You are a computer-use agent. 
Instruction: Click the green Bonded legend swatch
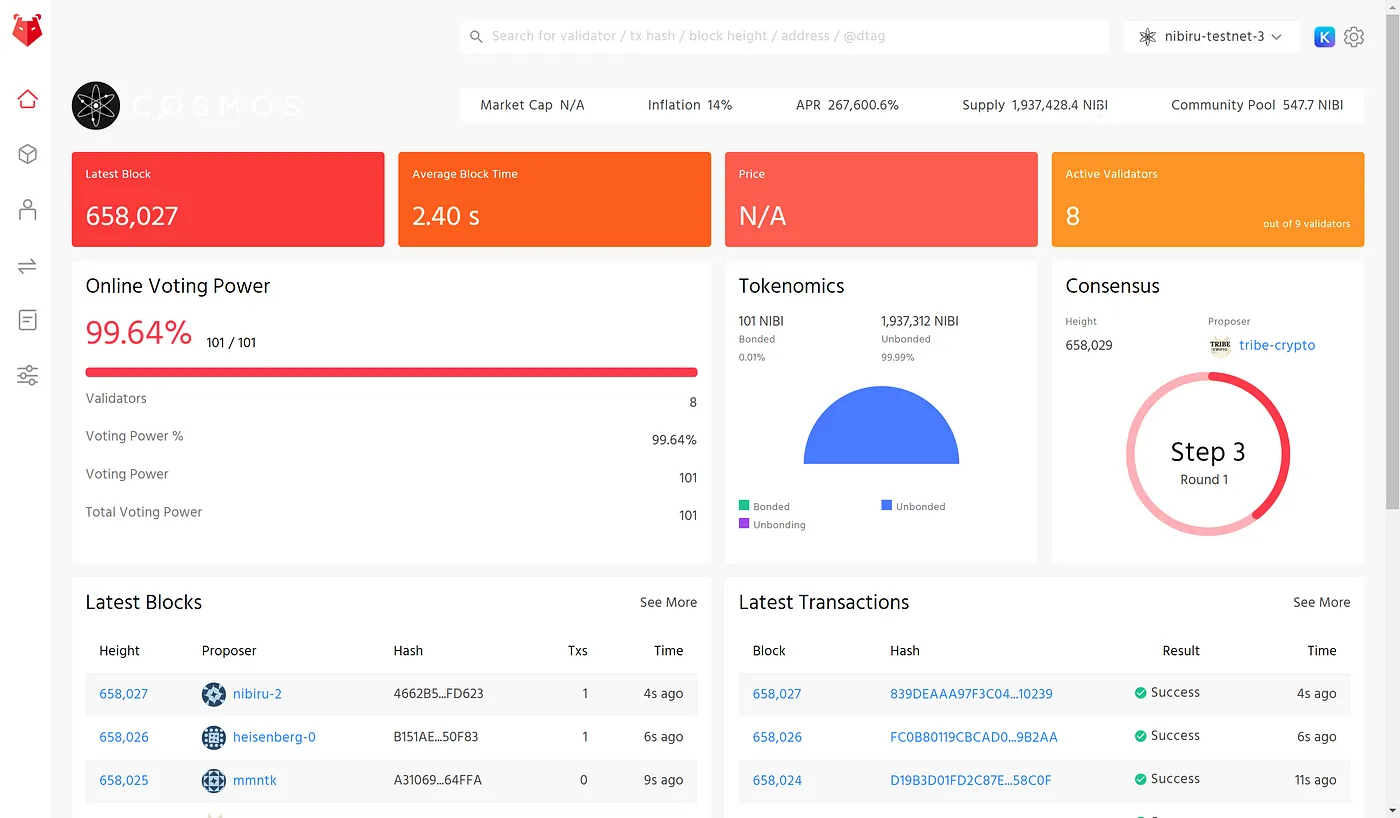(x=744, y=506)
